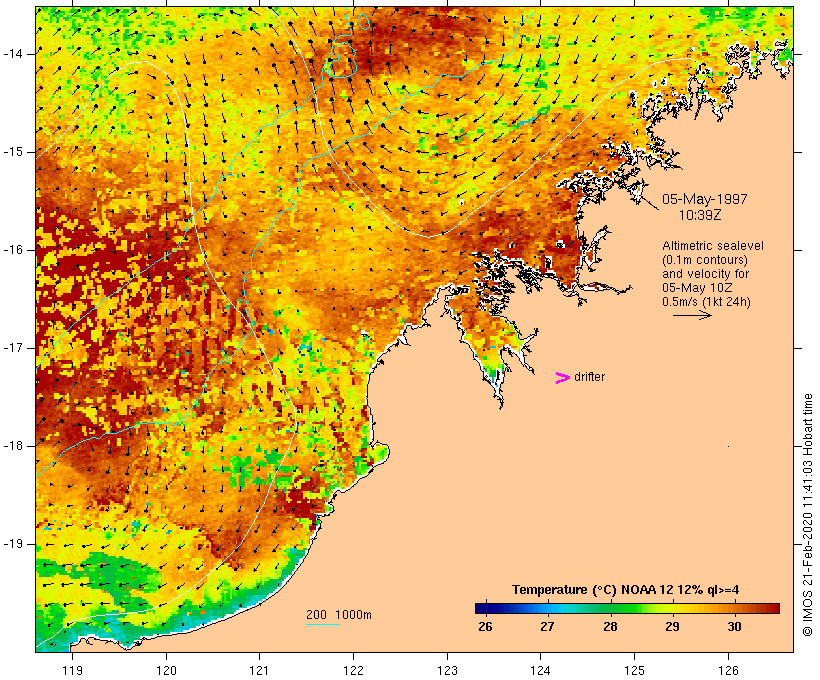The image size is (820, 680).
Task: Click the cyan 200m contour legend line
Action: (x=323, y=624)
